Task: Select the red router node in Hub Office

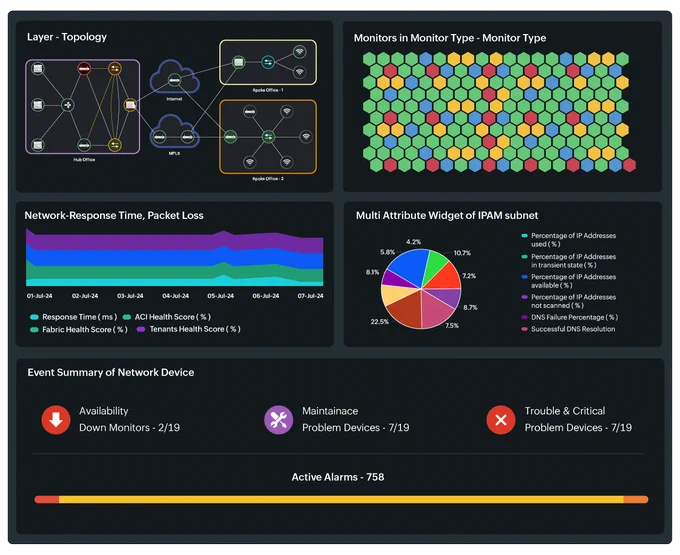Action: point(84,68)
